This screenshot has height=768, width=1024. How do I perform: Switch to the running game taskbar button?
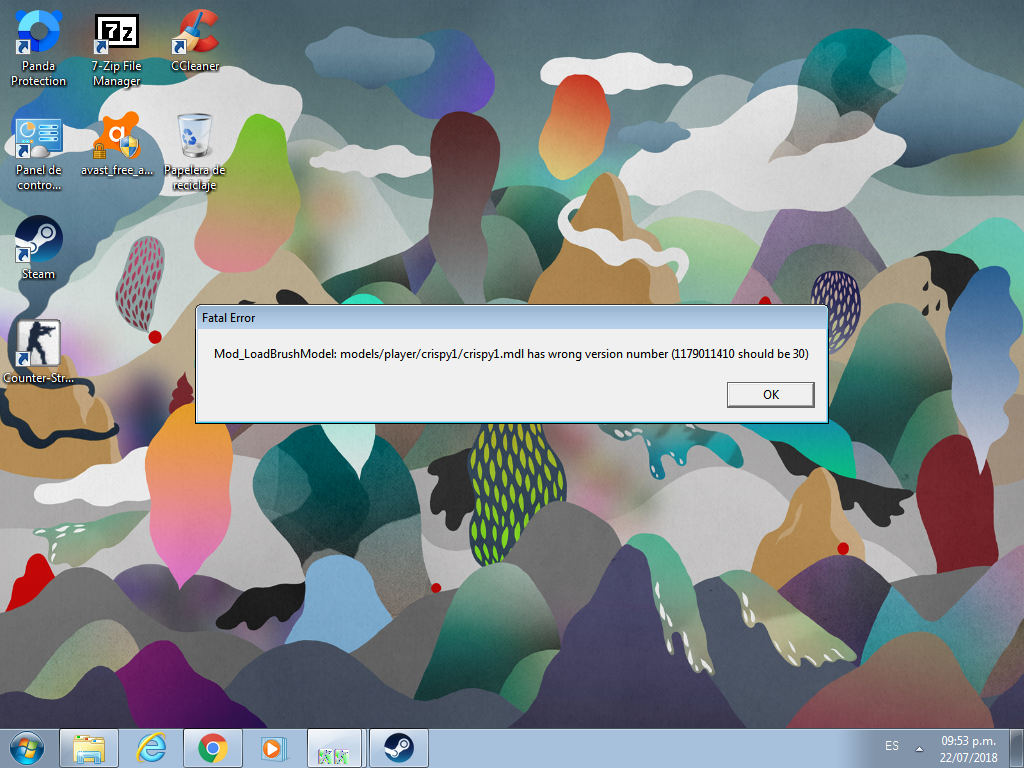pyautogui.click(x=334, y=748)
